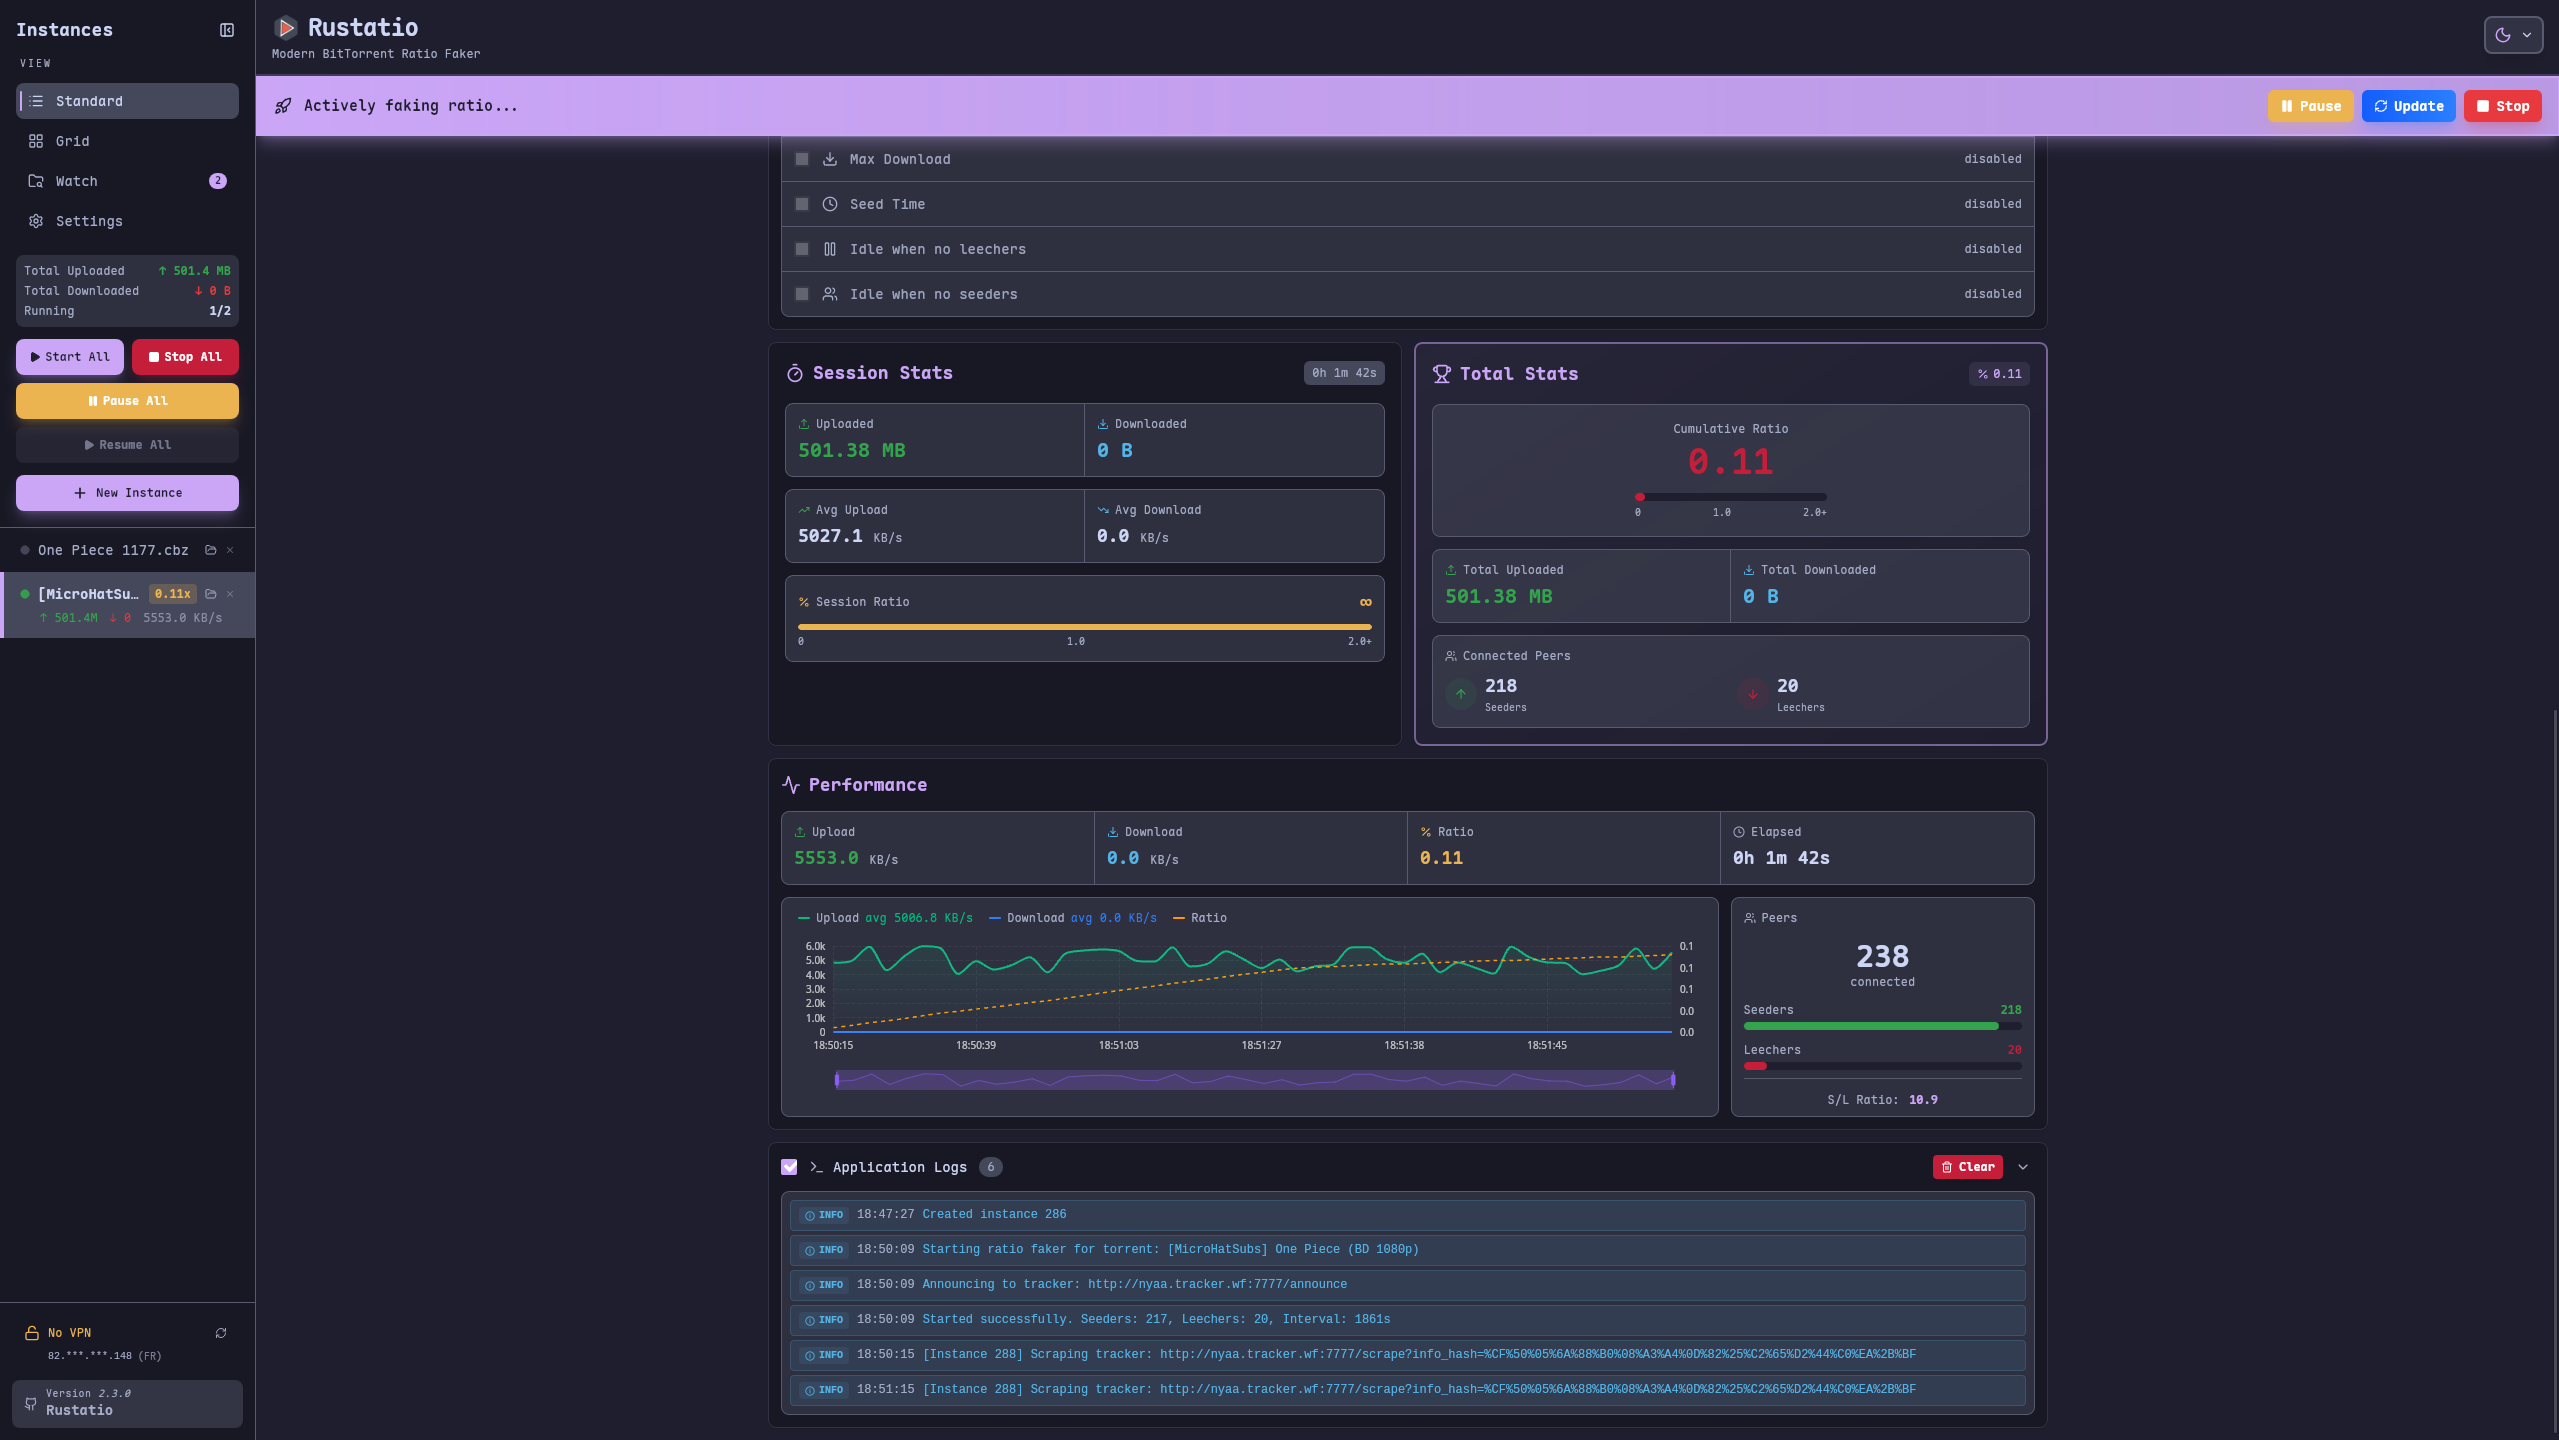Open the Watch view

(78, 181)
